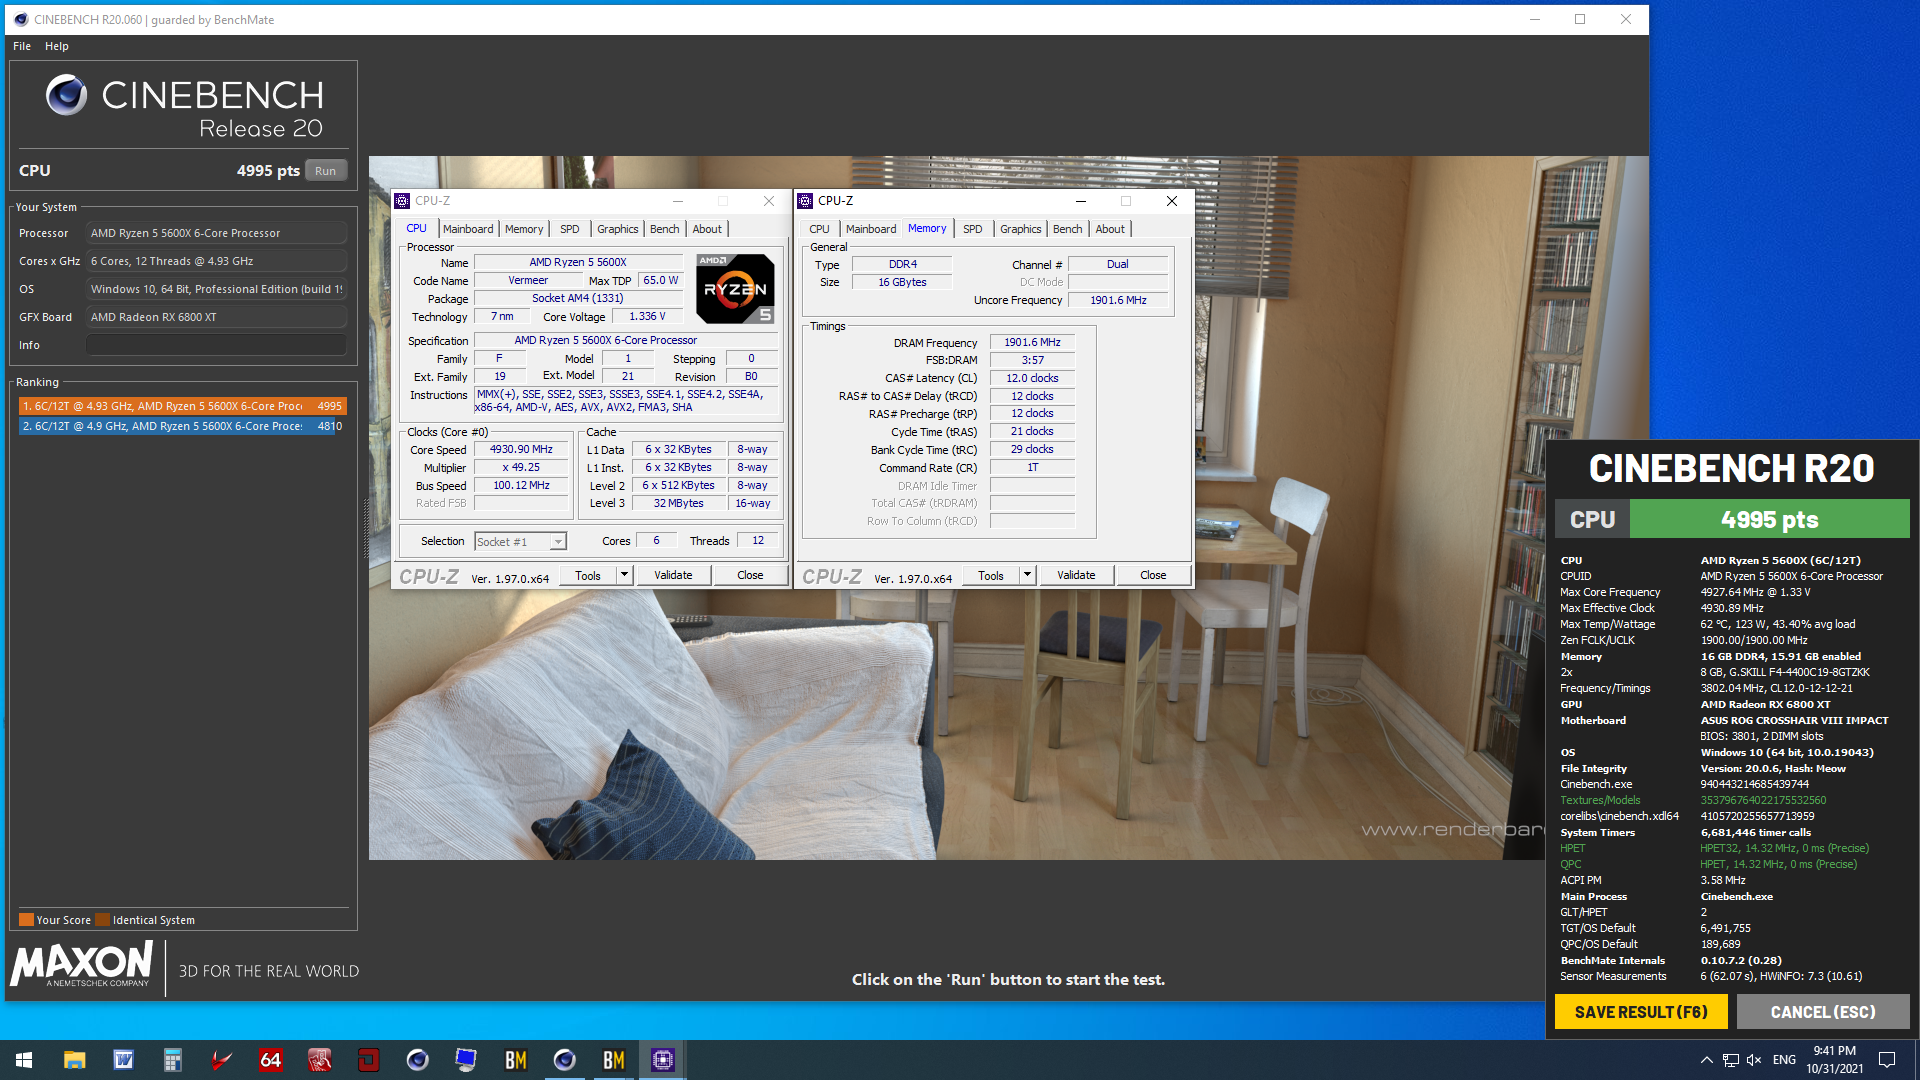The height and width of the screenshot is (1080, 1920).
Task: Click the CAS# Latency value 12.0 clocks
Action: click(1032, 378)
